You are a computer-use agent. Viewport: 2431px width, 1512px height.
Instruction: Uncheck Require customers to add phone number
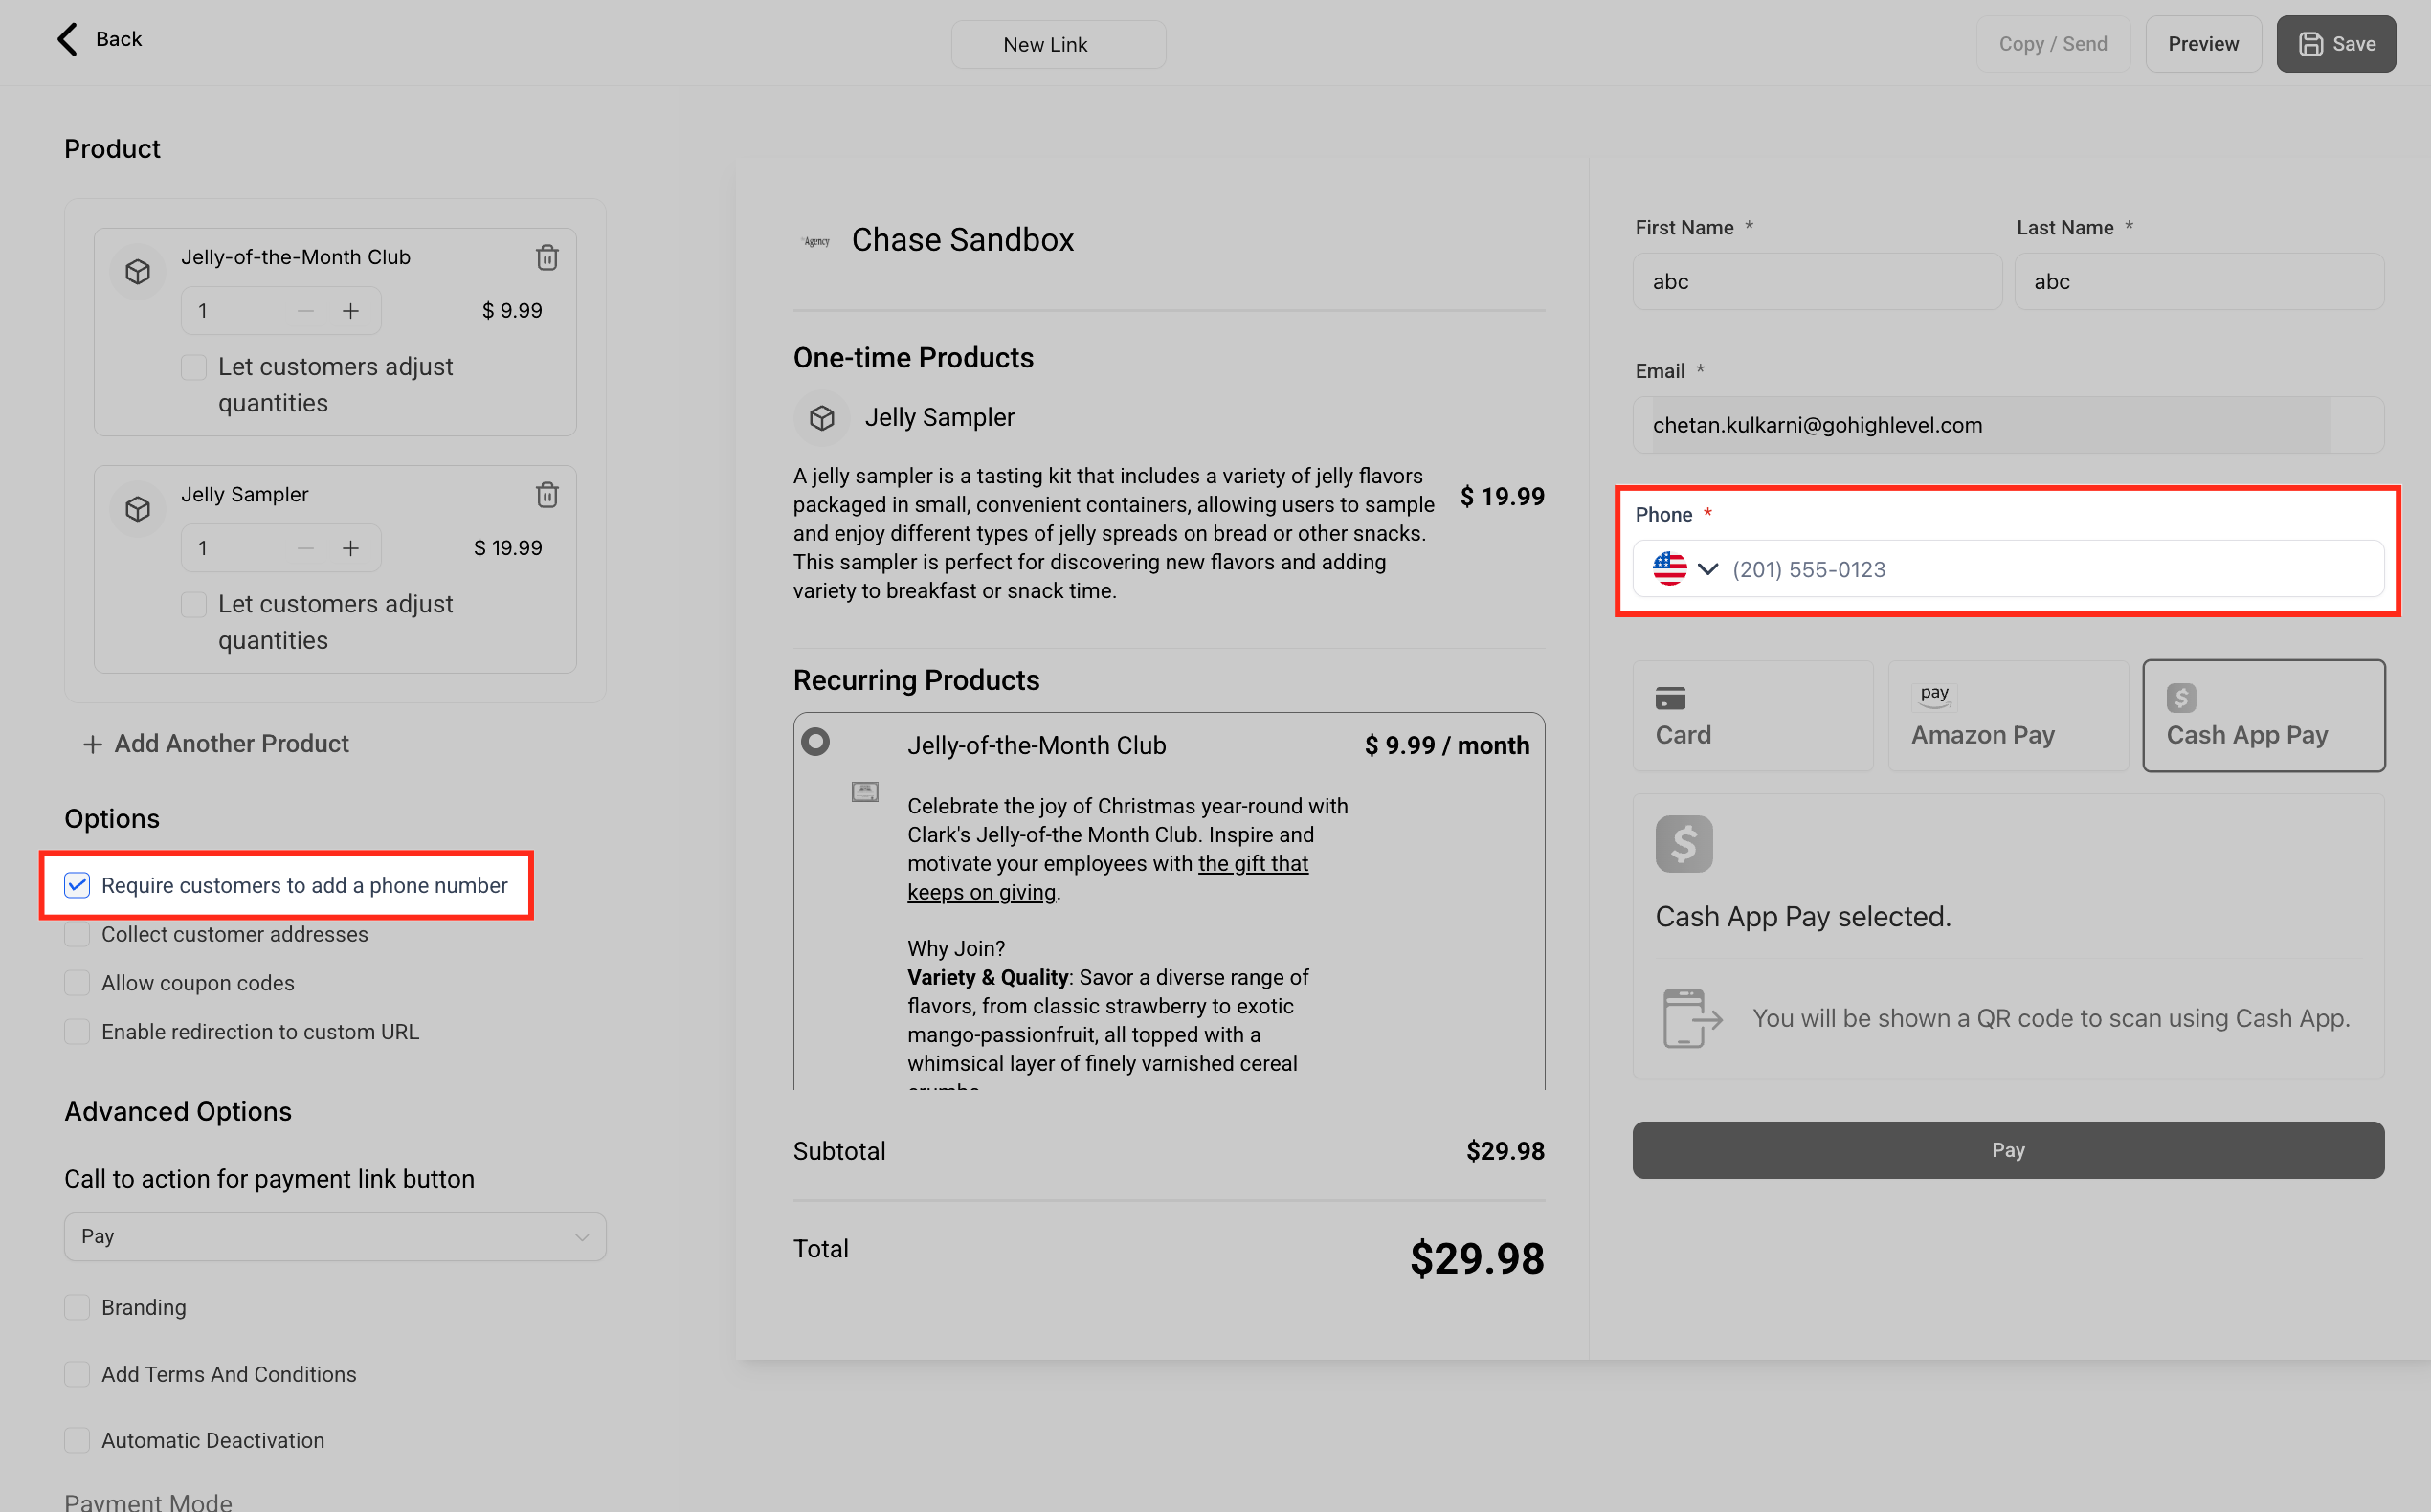coord(77,885)
